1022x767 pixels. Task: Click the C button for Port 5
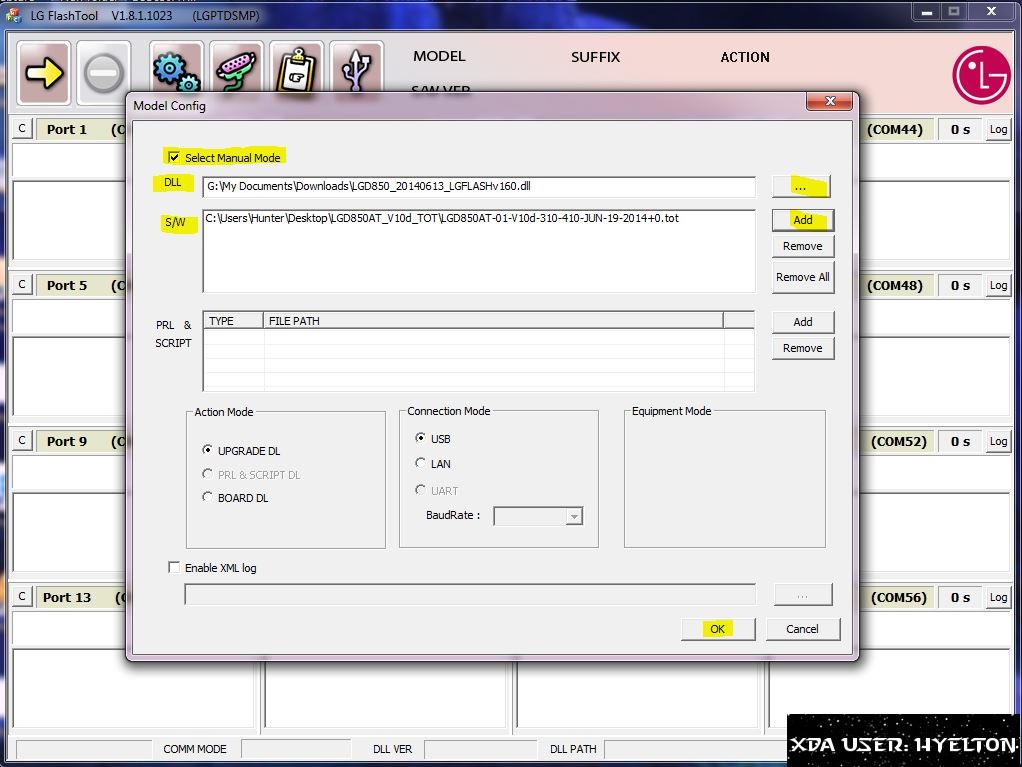click(x=22, y=285)
